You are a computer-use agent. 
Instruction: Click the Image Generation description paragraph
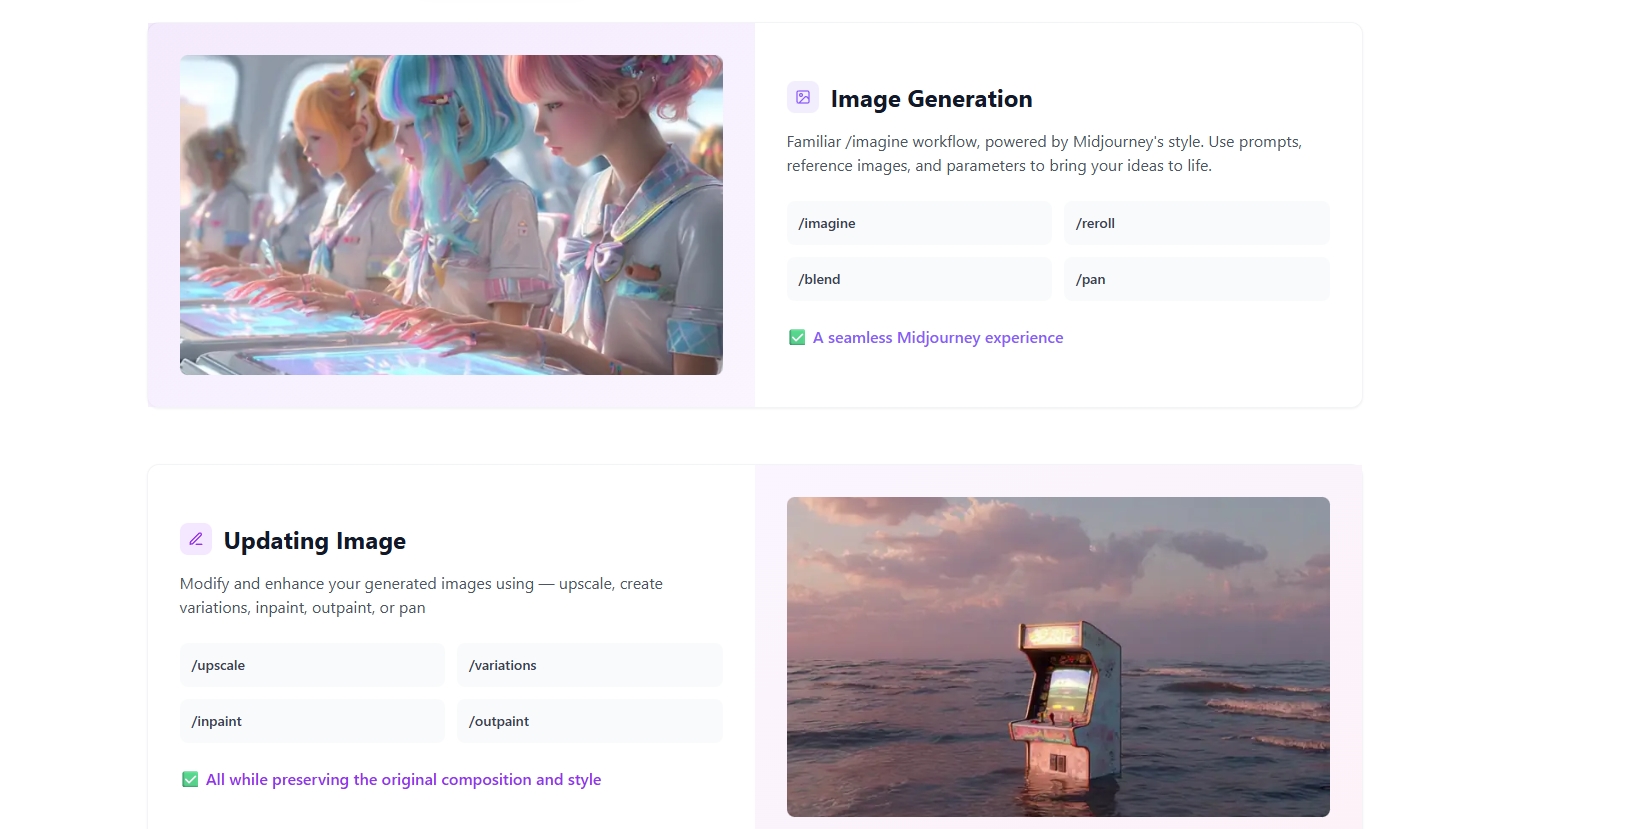1044,154
